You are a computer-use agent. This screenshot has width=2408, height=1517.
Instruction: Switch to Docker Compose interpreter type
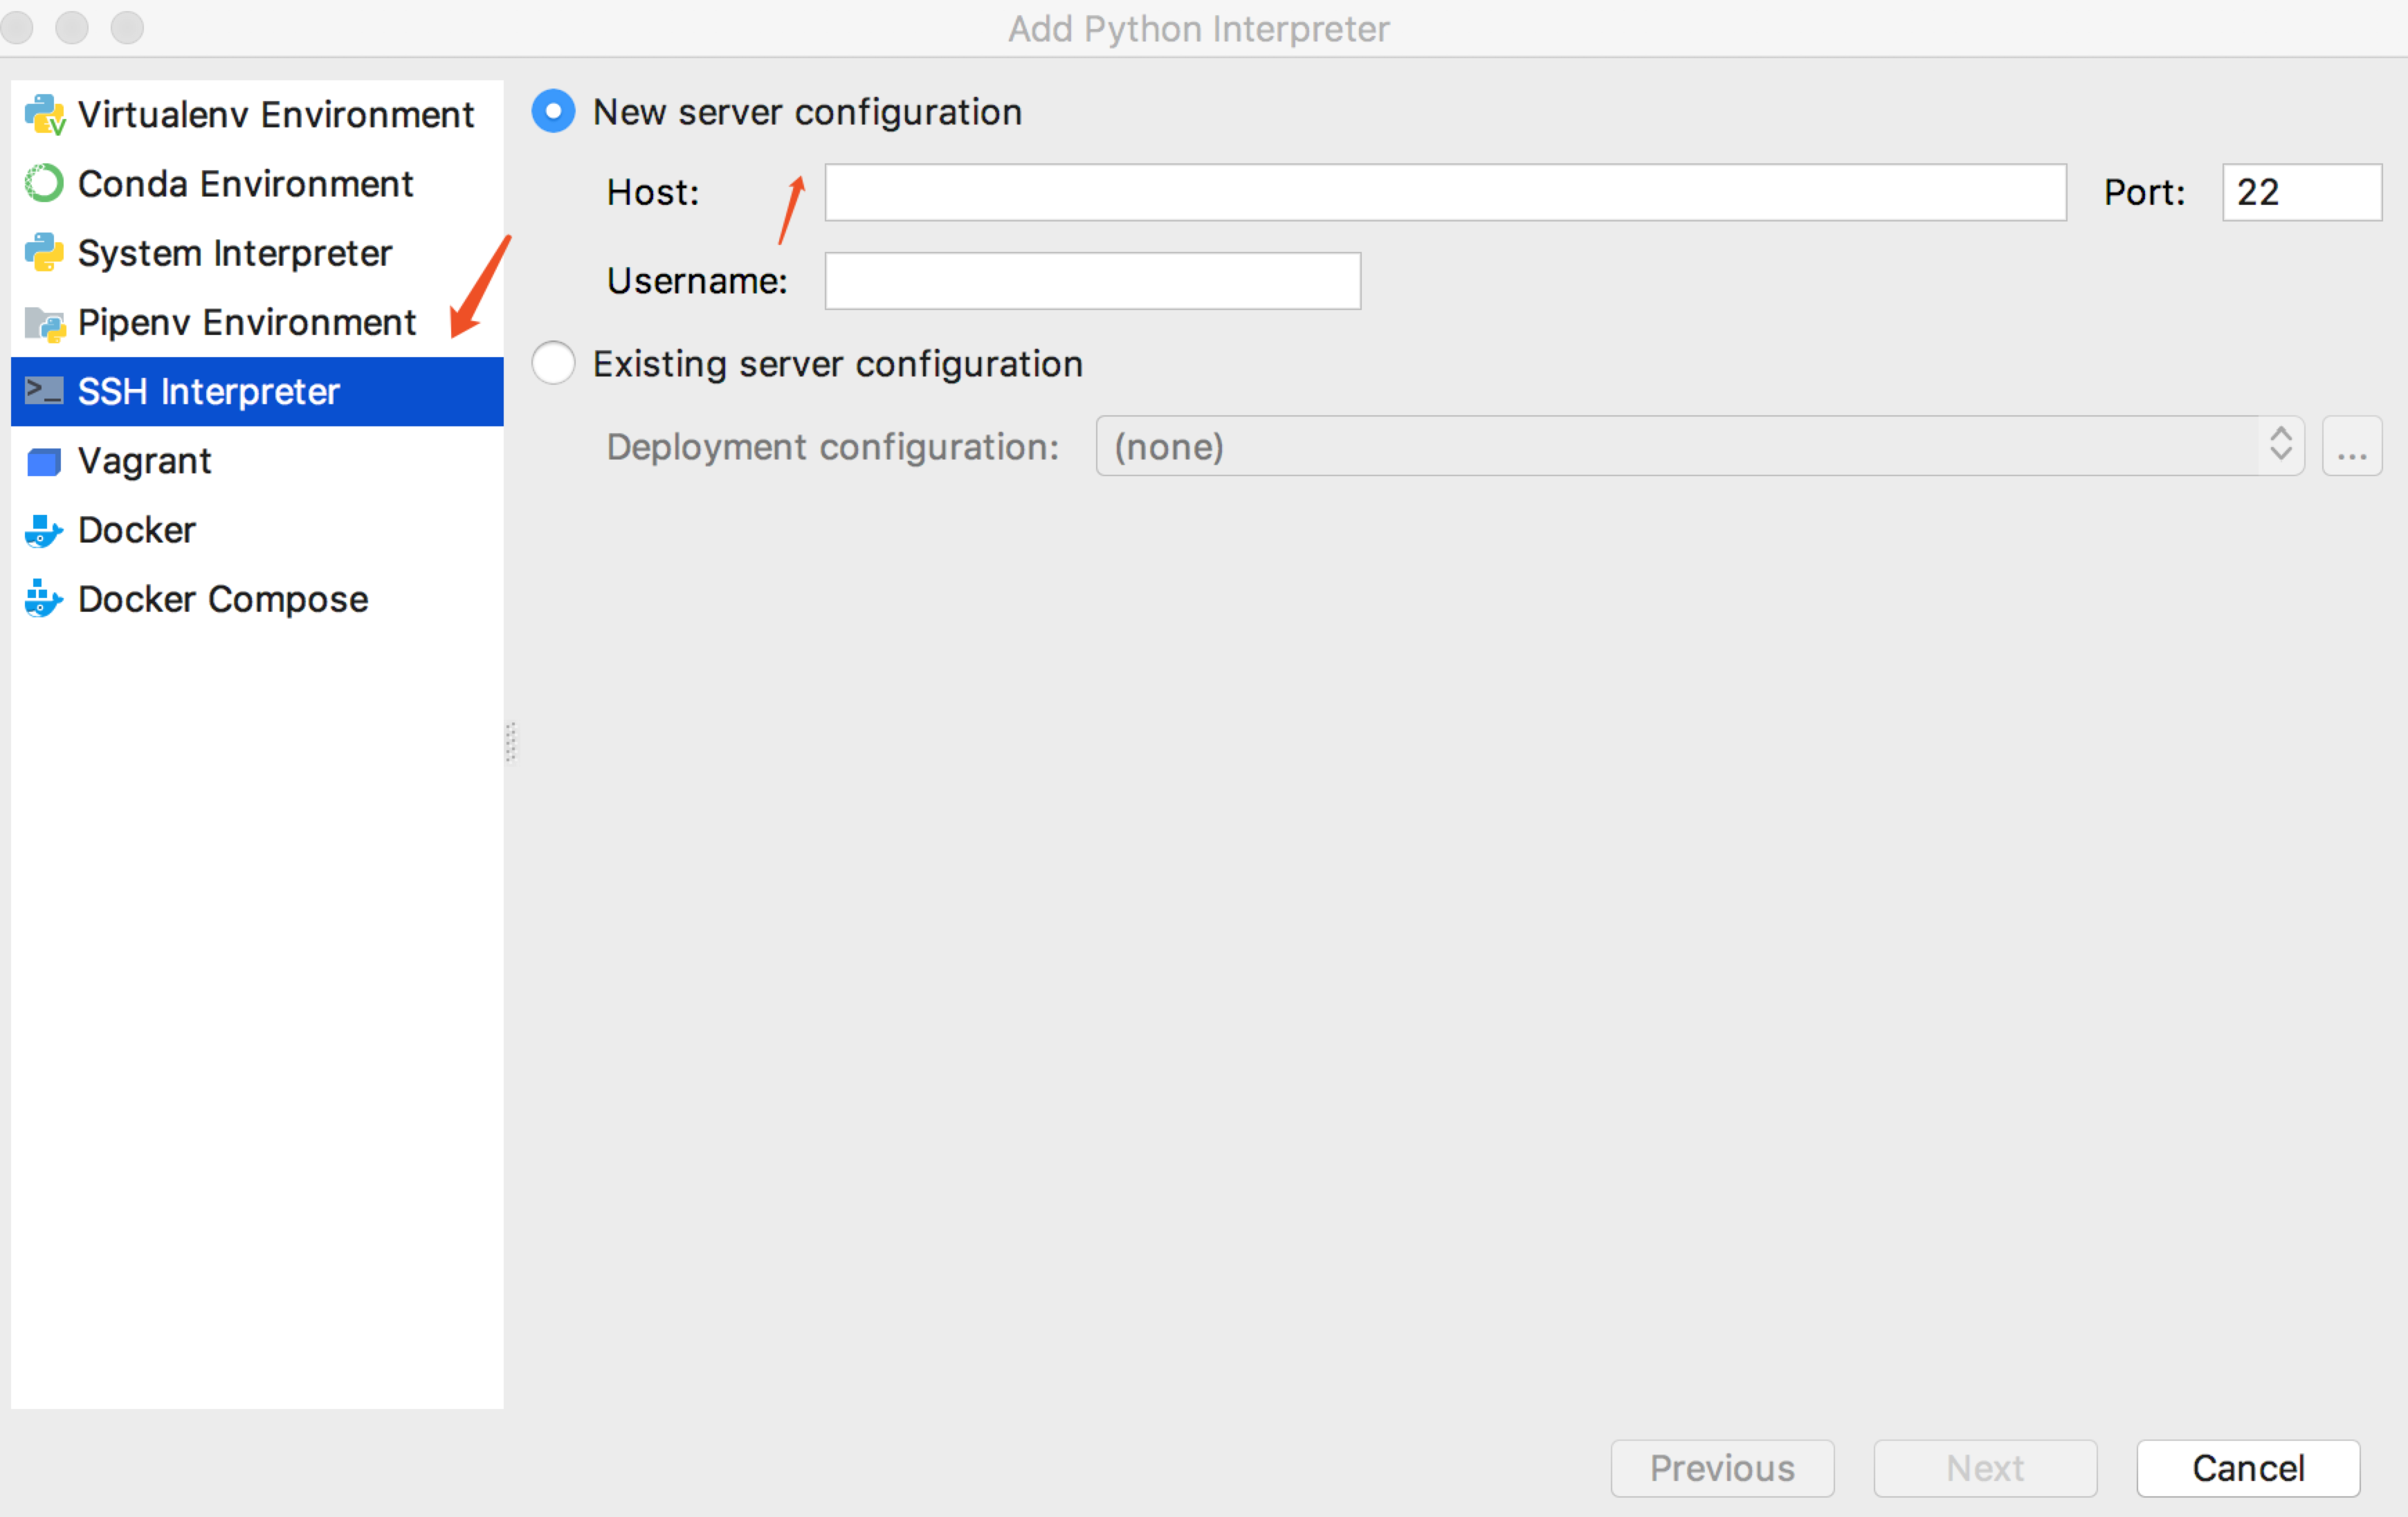pyautogui.click(x=223, y=599)
